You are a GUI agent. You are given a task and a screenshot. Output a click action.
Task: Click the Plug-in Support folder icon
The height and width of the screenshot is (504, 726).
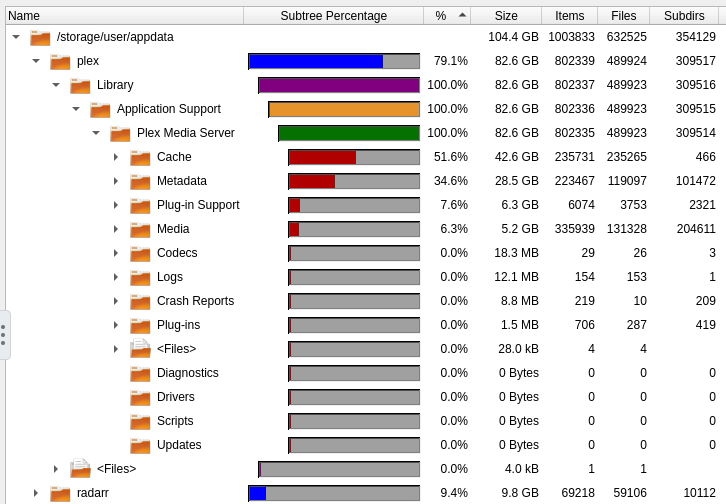(140, 206)
